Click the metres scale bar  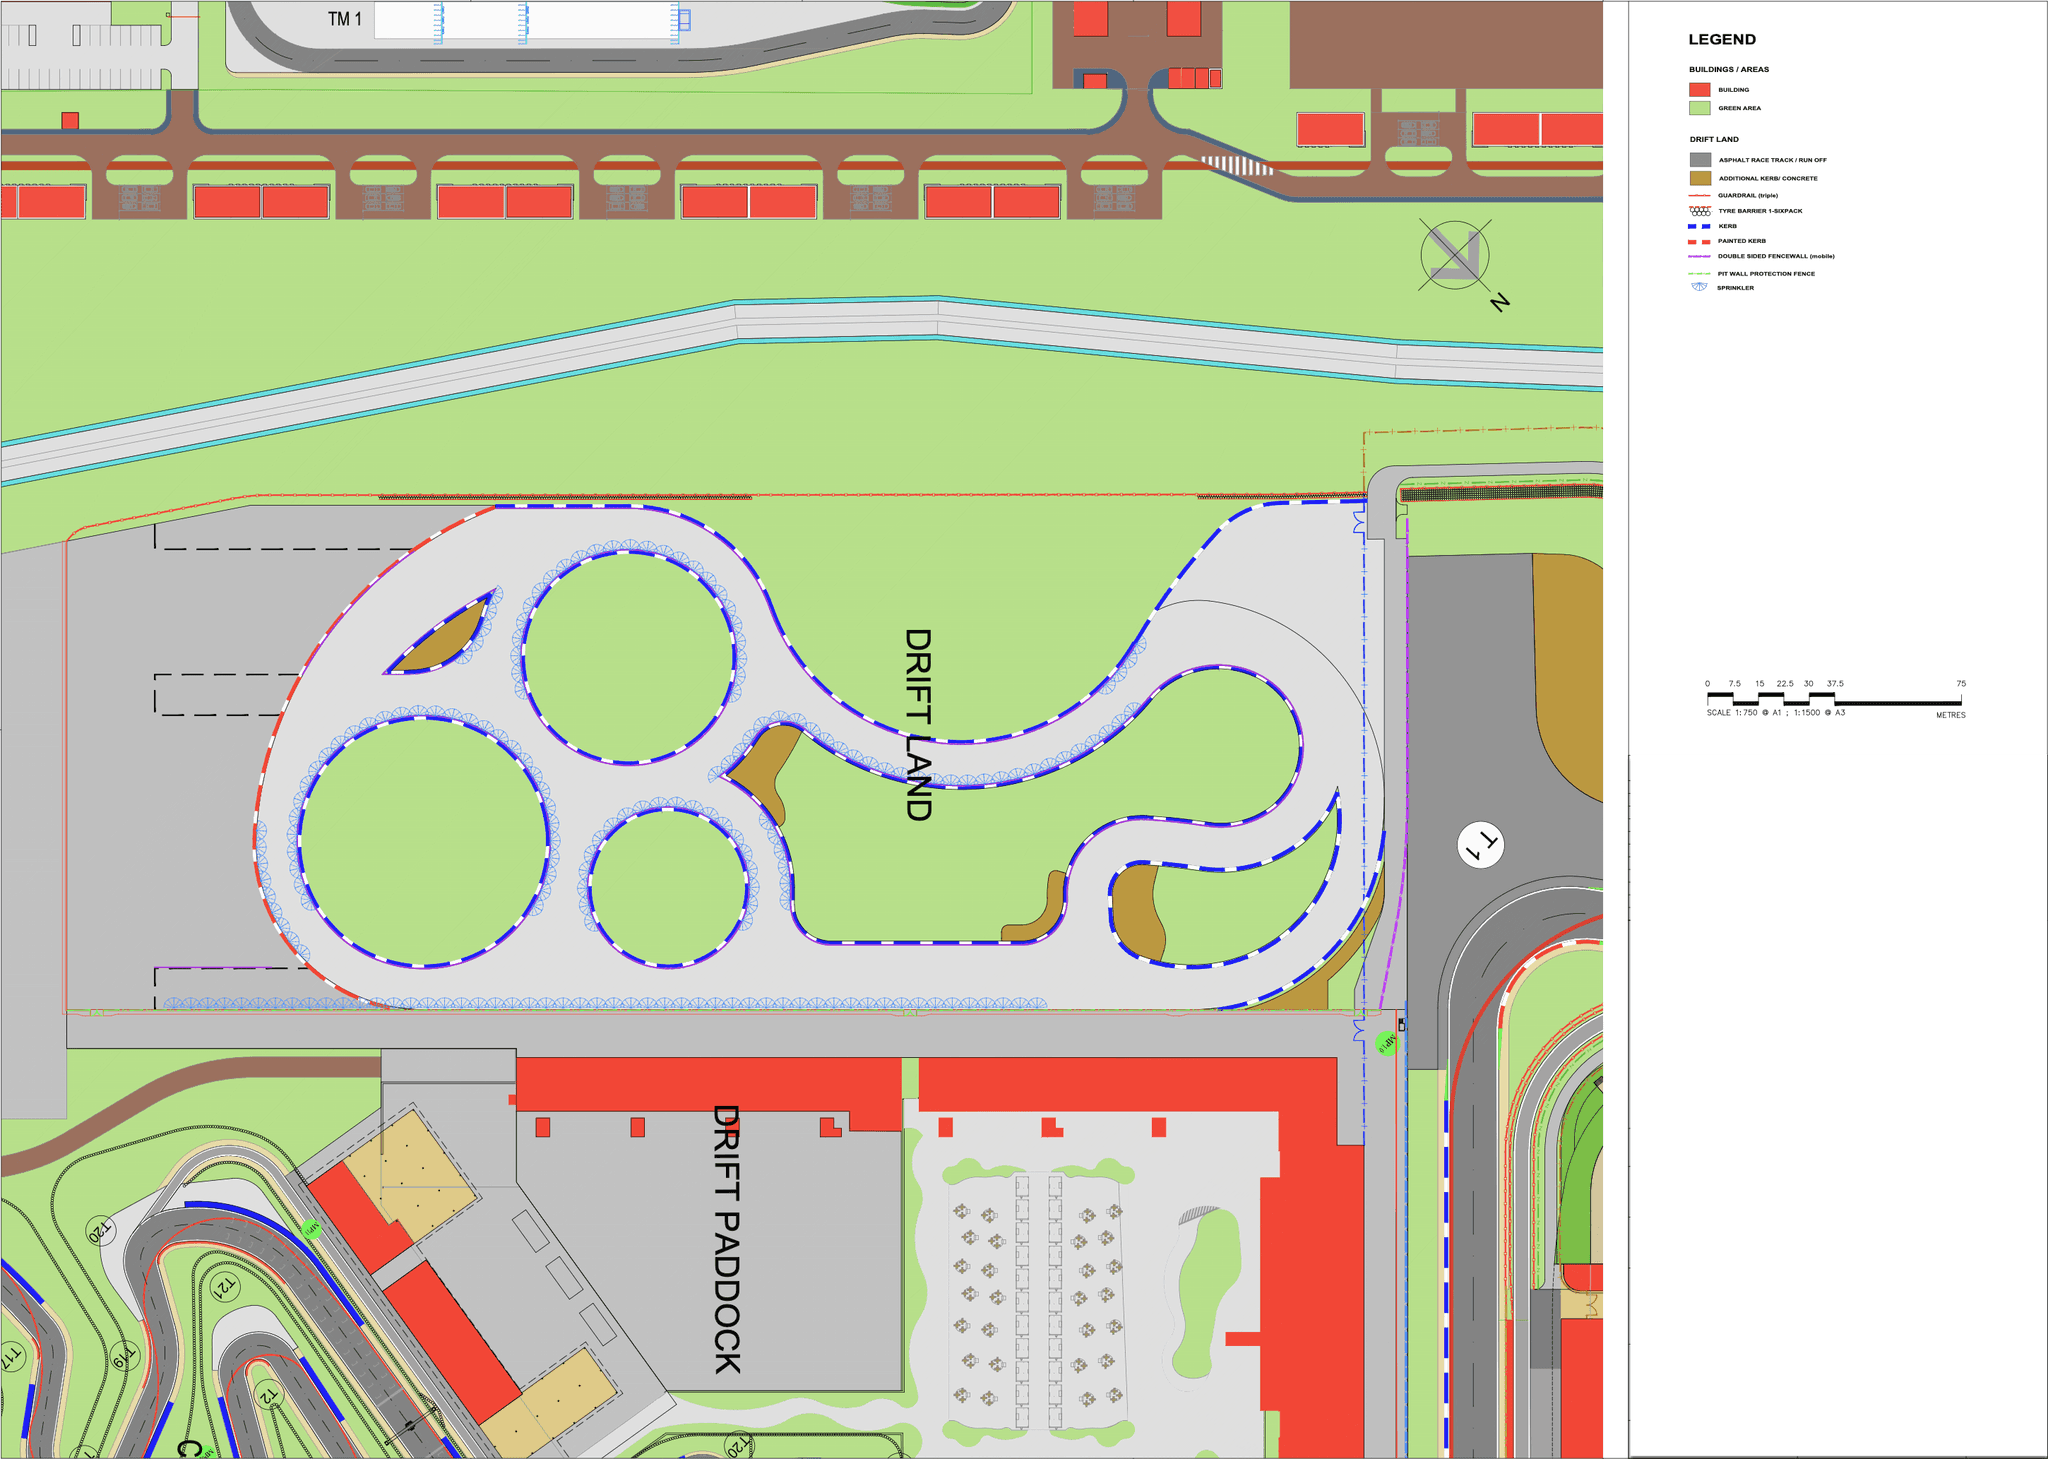click(1834, 699)
